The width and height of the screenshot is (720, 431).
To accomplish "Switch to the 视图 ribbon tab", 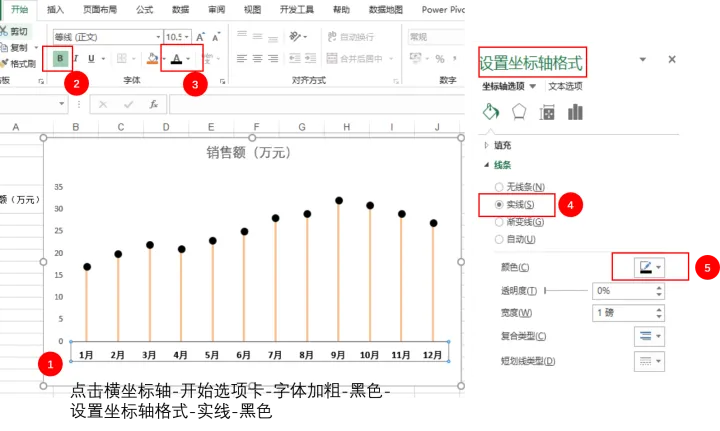I will click(x=252, y=9).
